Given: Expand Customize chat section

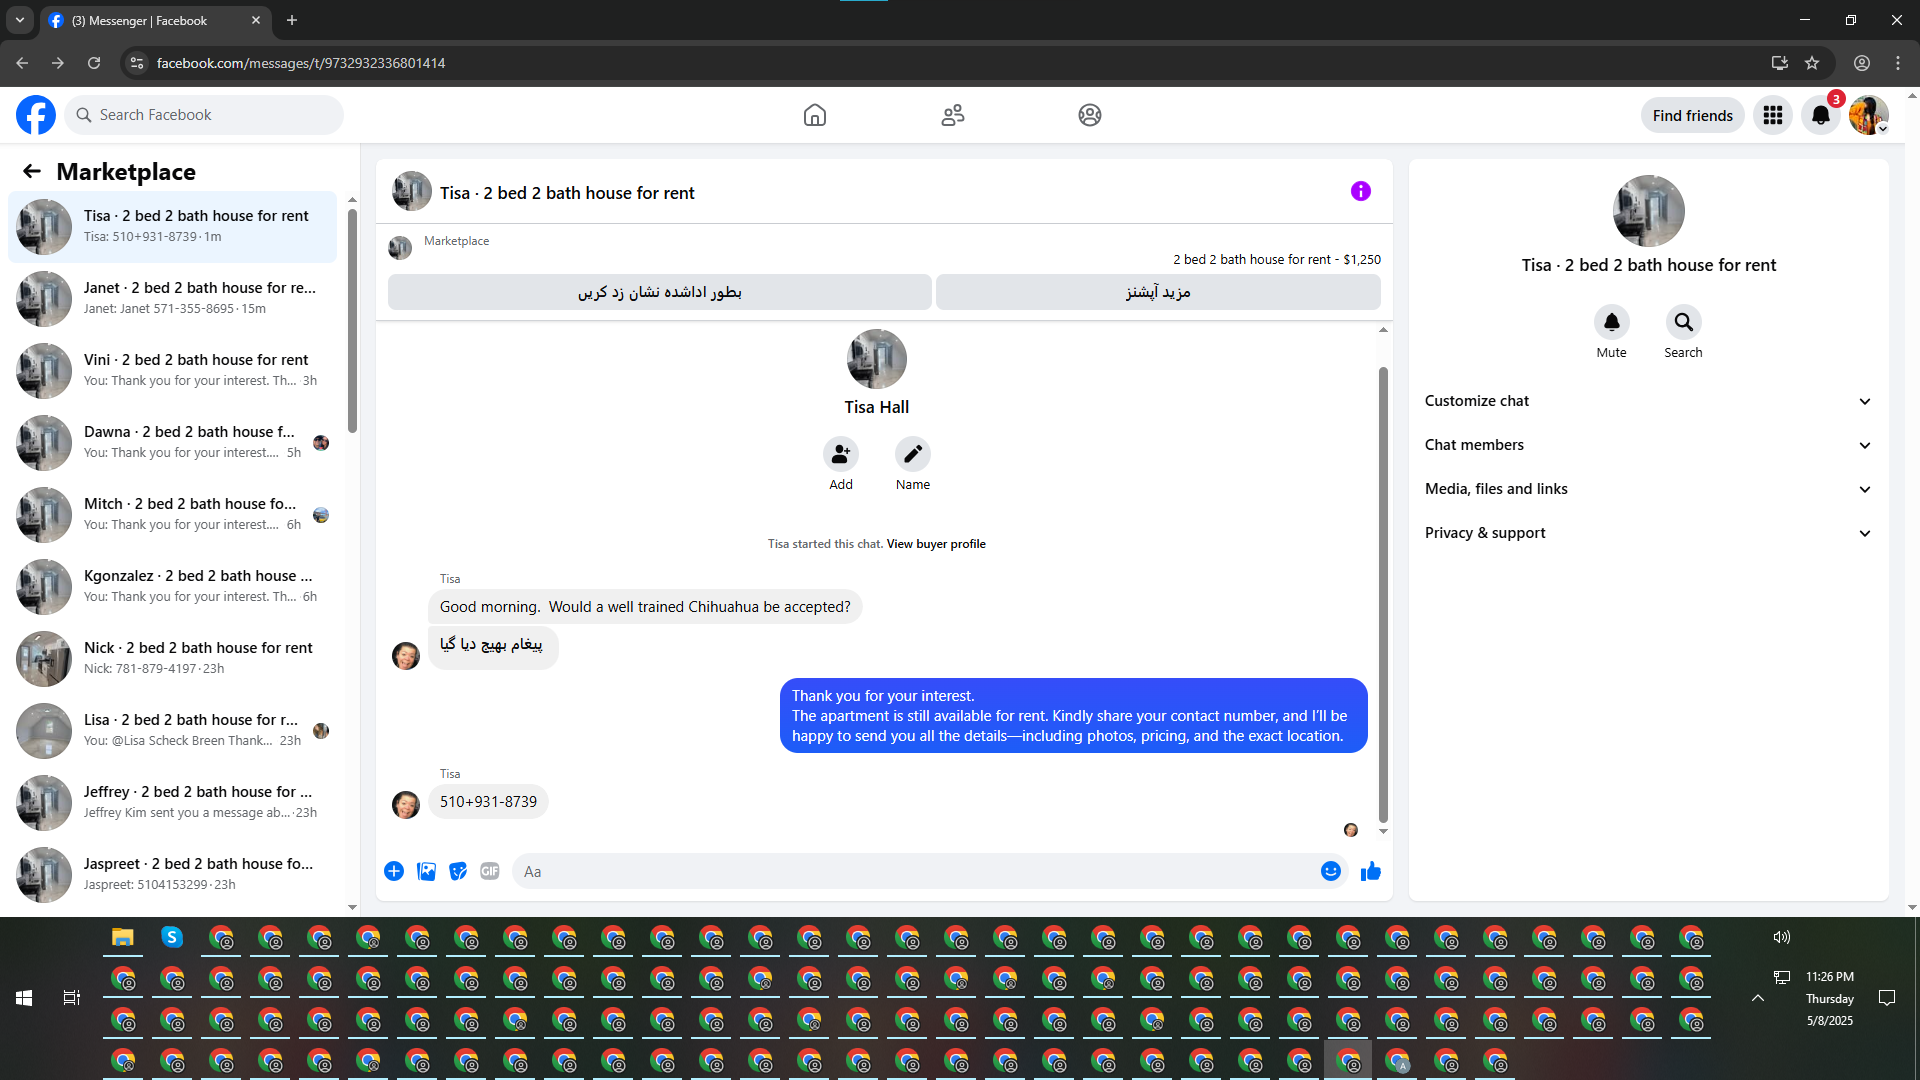Looking at the screenshot, I should coord(1648,401).
